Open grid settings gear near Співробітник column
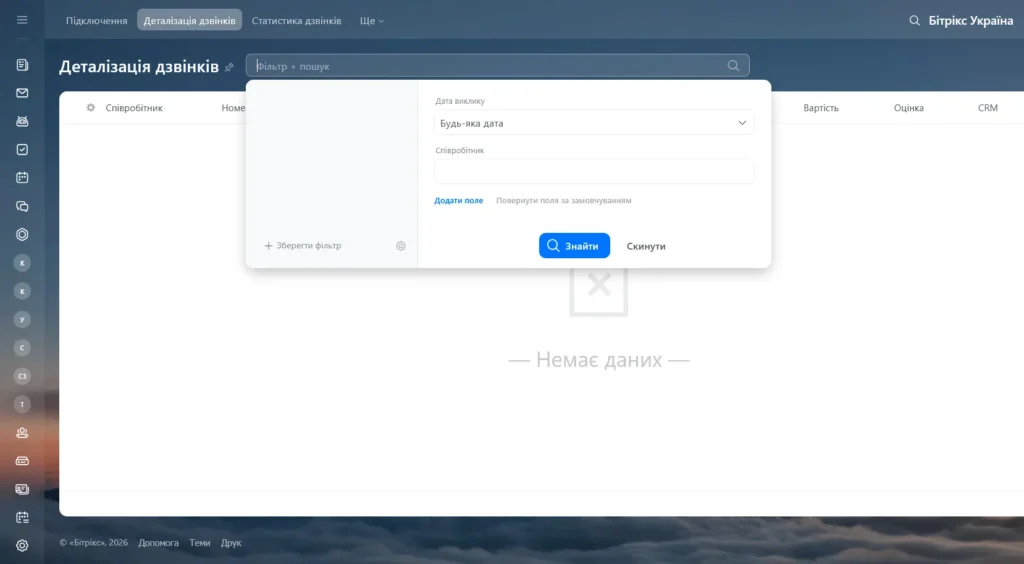Viewport: 1024px width, 564px height. (x=91, y=108)
